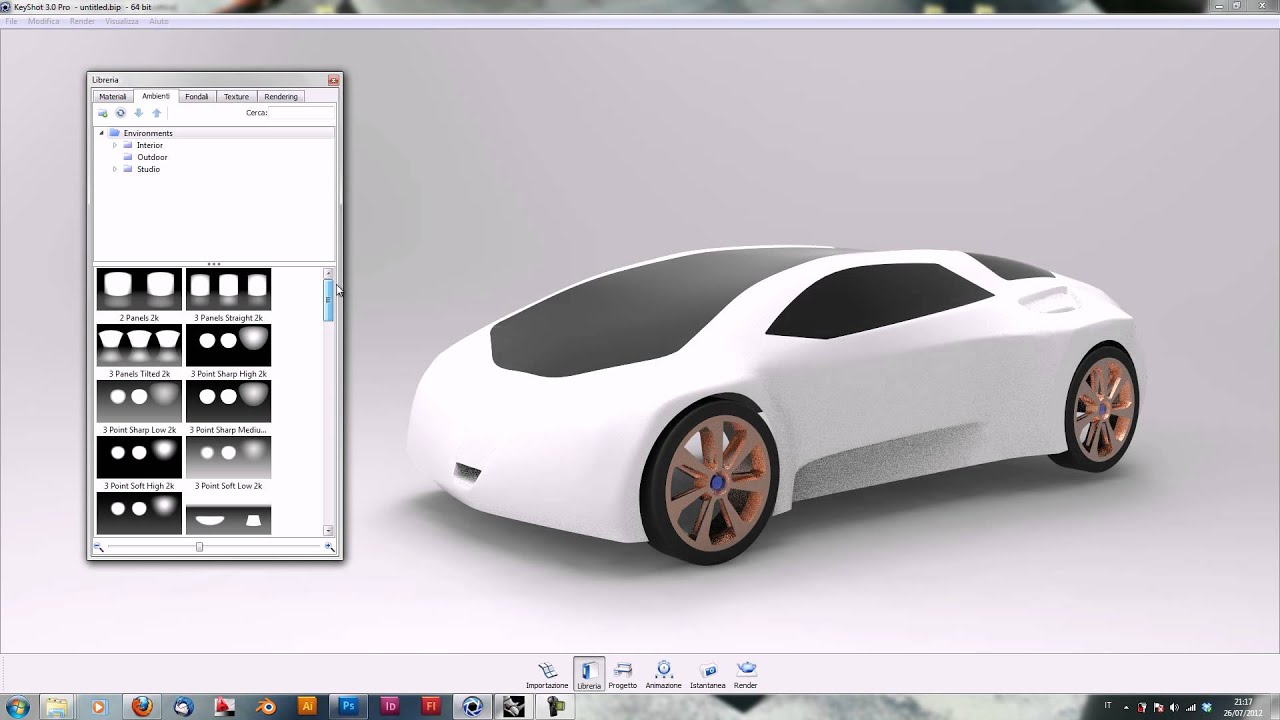This screenshot has height=720, width=1280.
Task: Zoom in thumbnails with the plus magnifier
Action: click(x=330, y=547)
